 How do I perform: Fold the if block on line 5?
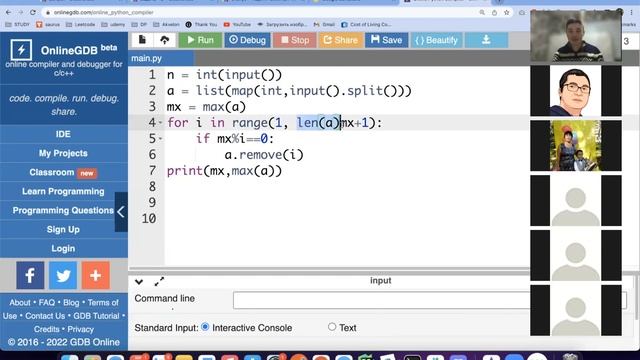(160, 139)
